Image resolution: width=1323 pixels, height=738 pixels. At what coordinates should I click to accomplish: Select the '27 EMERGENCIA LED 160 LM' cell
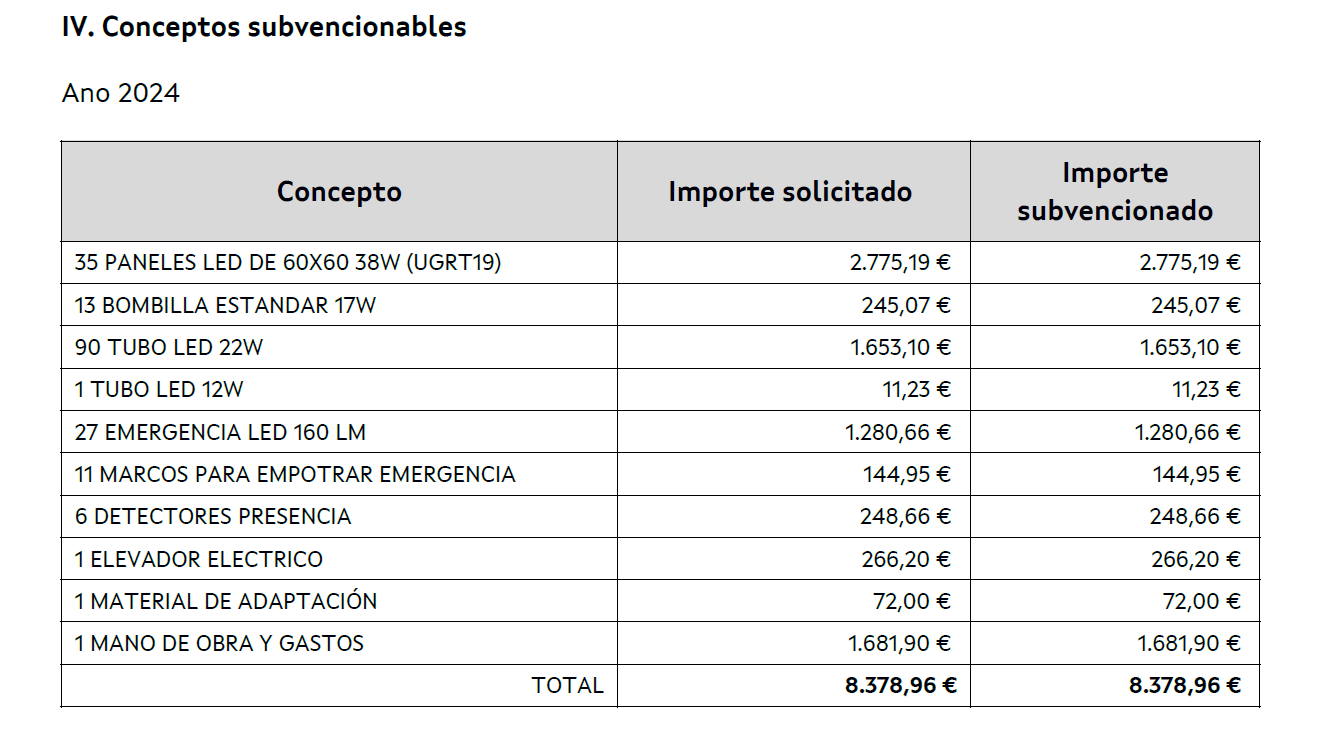pyautogui.click(x=220, y=432)
